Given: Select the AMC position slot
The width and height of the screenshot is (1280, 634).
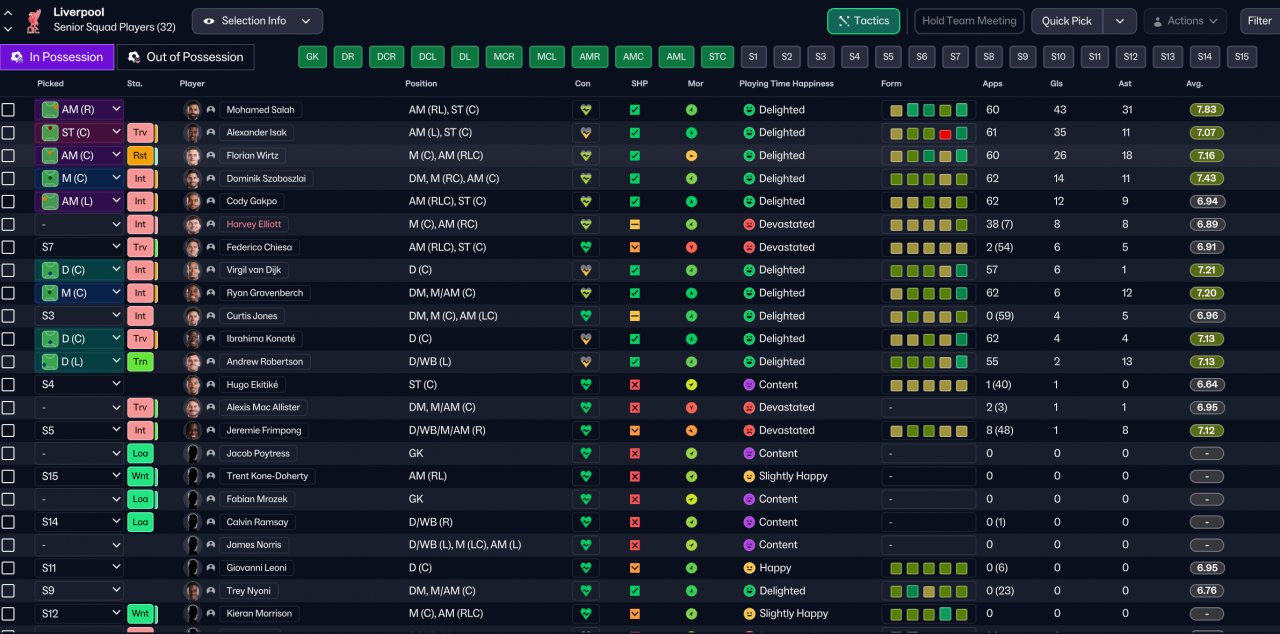Looking at the screenshot, I should coord(633,57).
